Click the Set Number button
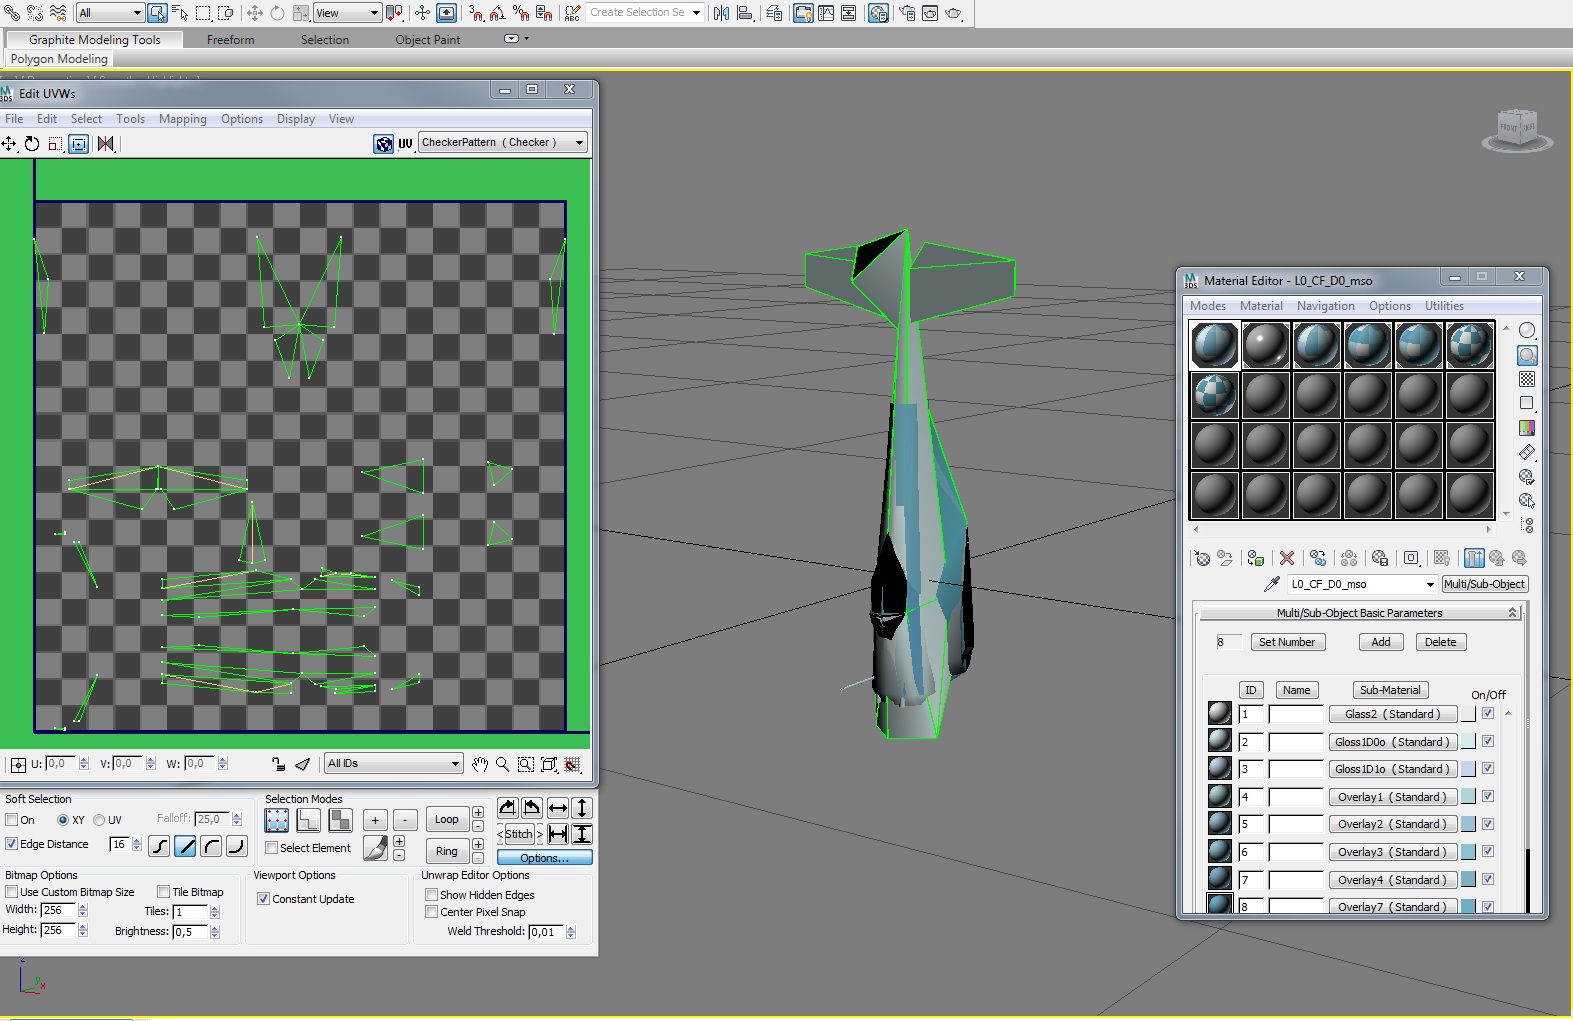The image size is (1573, 1021). pos(1287,642)
